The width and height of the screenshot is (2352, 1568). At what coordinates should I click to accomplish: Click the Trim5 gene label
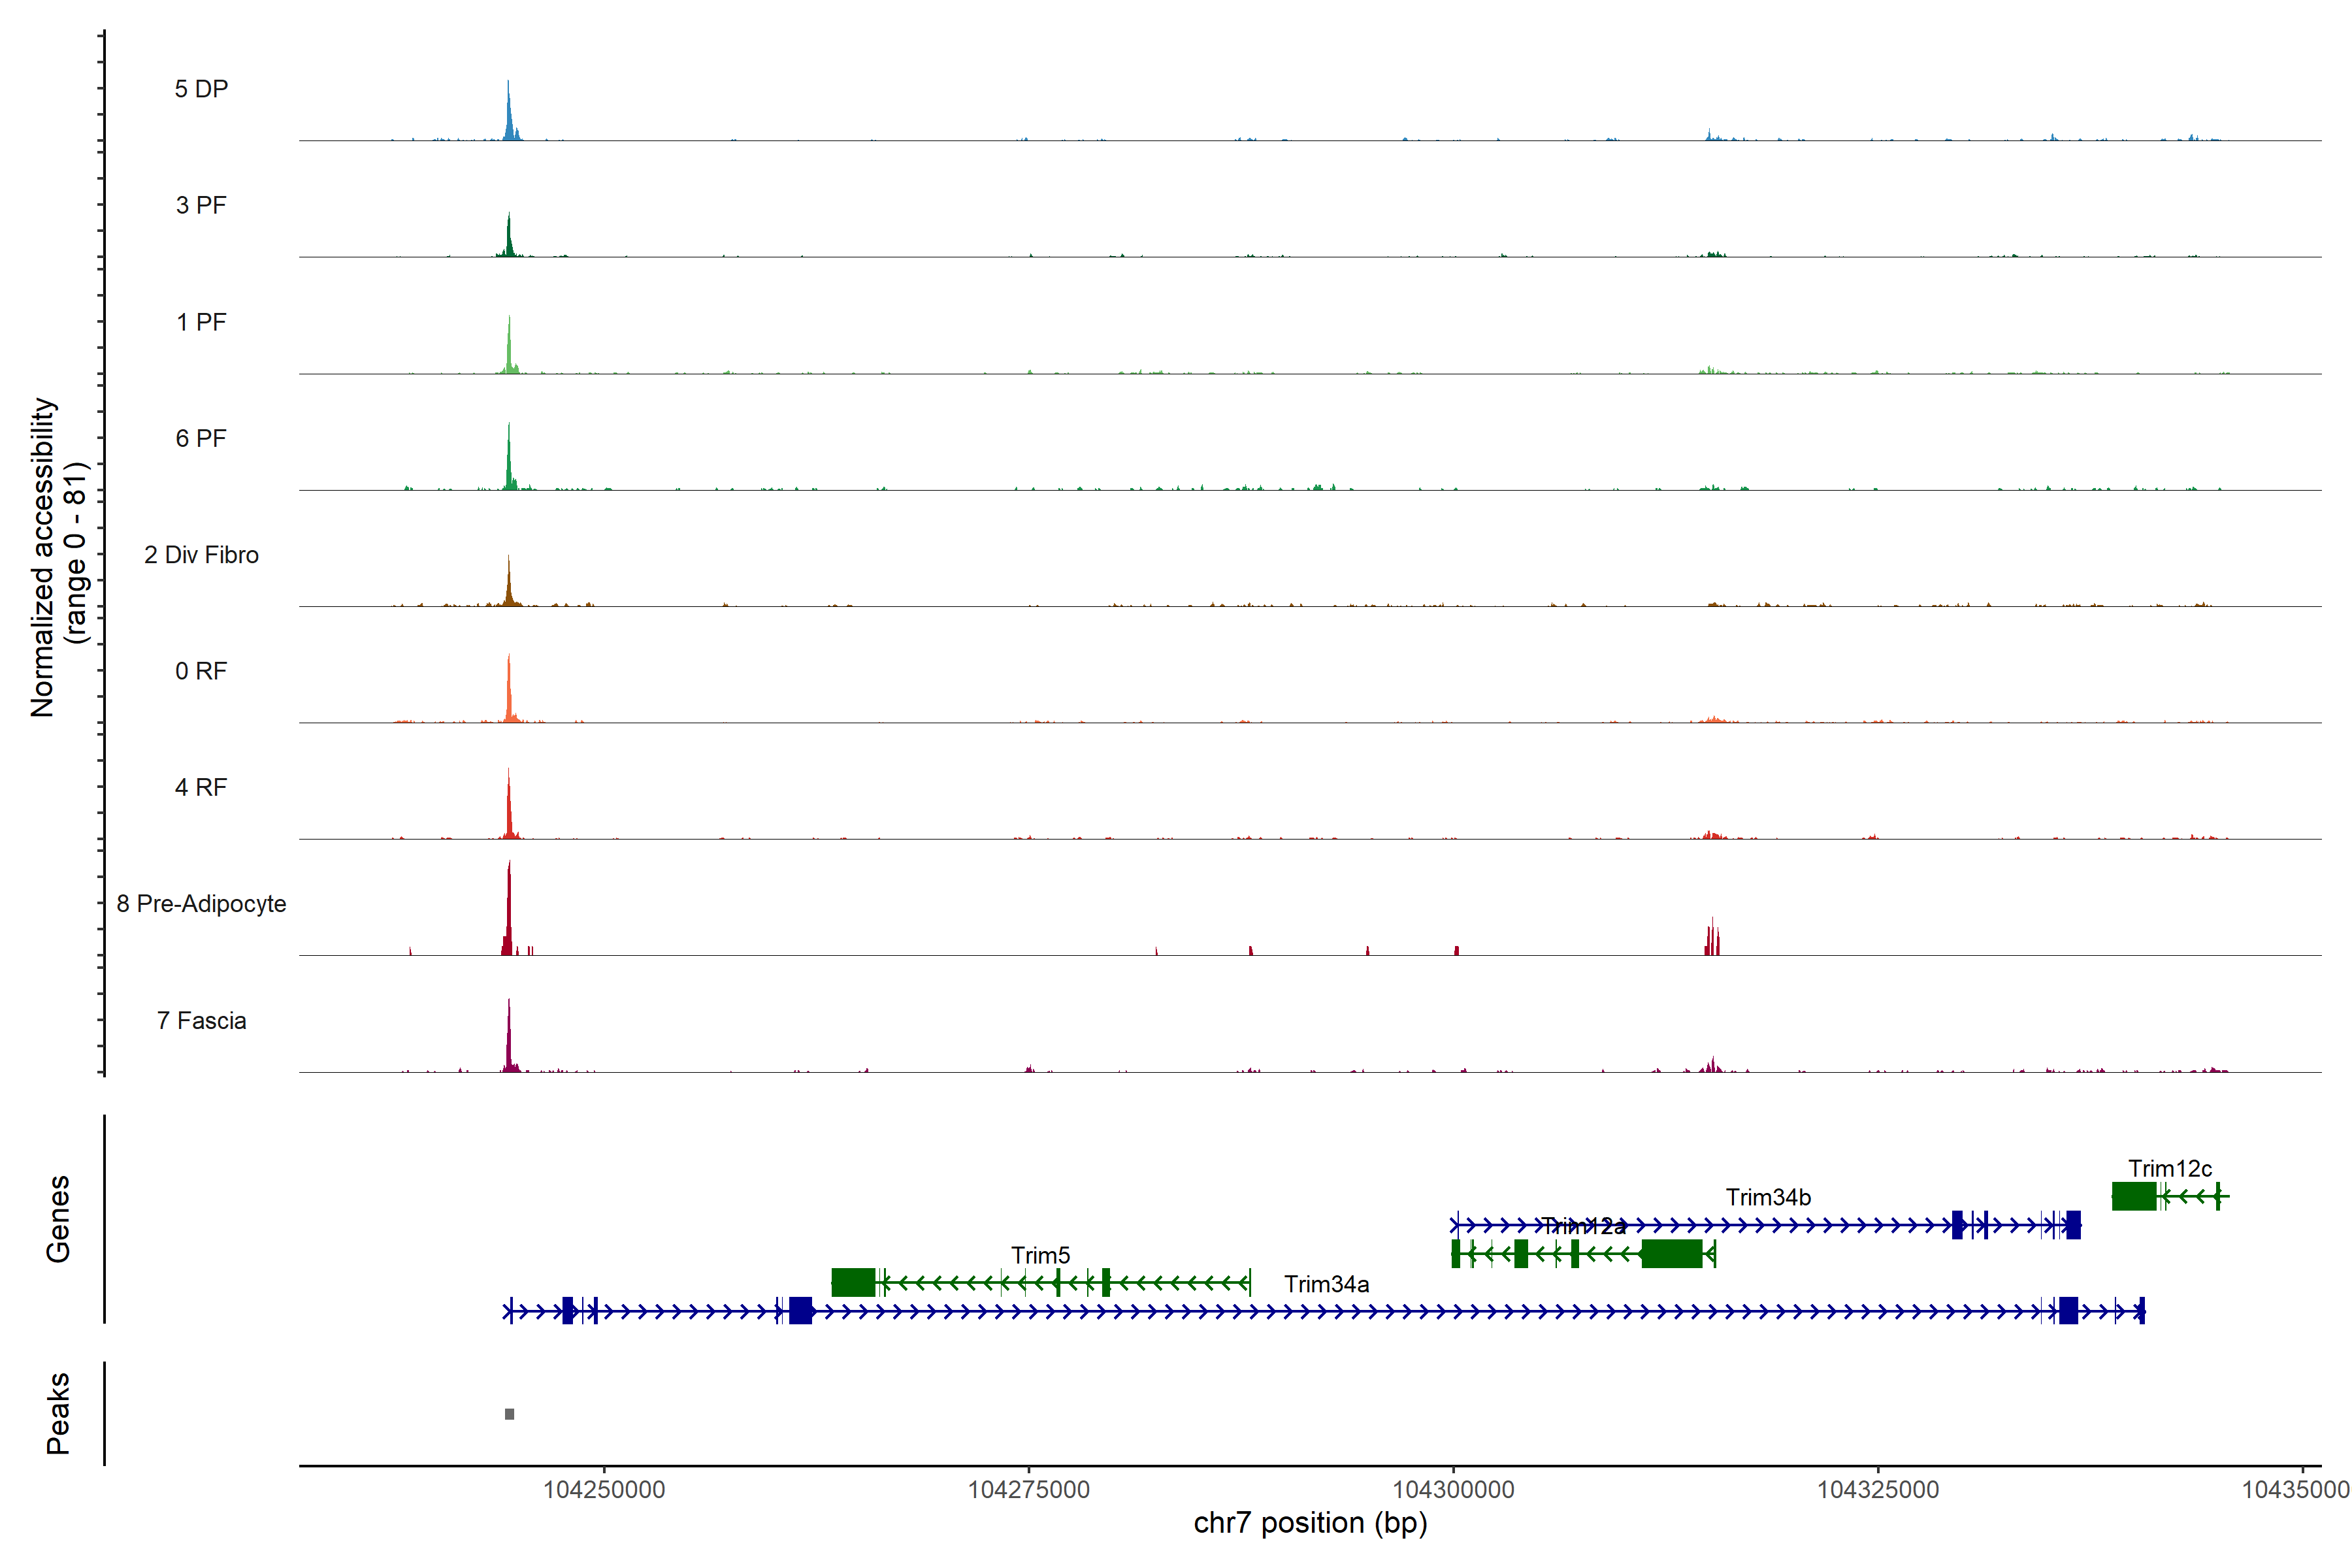coord(1040,1255)
